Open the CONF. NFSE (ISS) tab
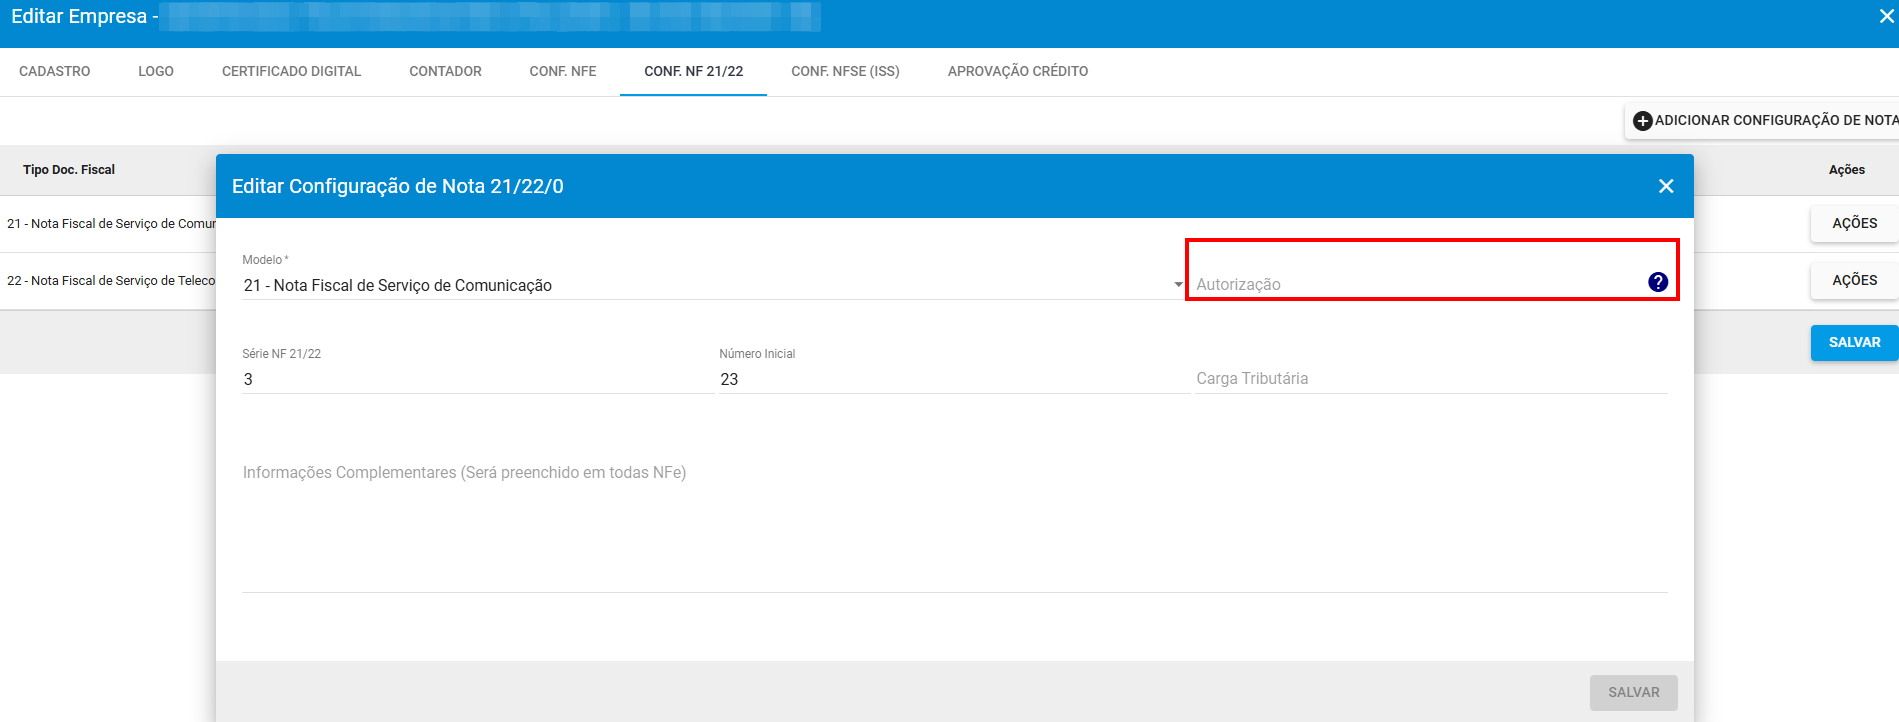The image size is (1899, 722). tap(845, 71)
